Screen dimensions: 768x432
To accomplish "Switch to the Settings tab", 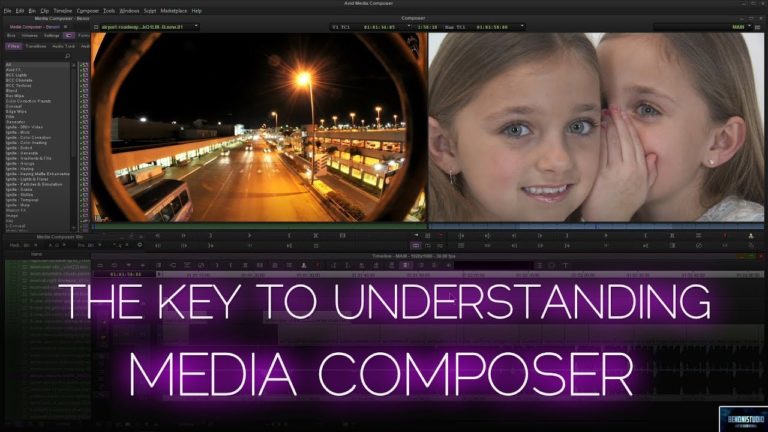I will pyautogui.click(x=51, y=36).
